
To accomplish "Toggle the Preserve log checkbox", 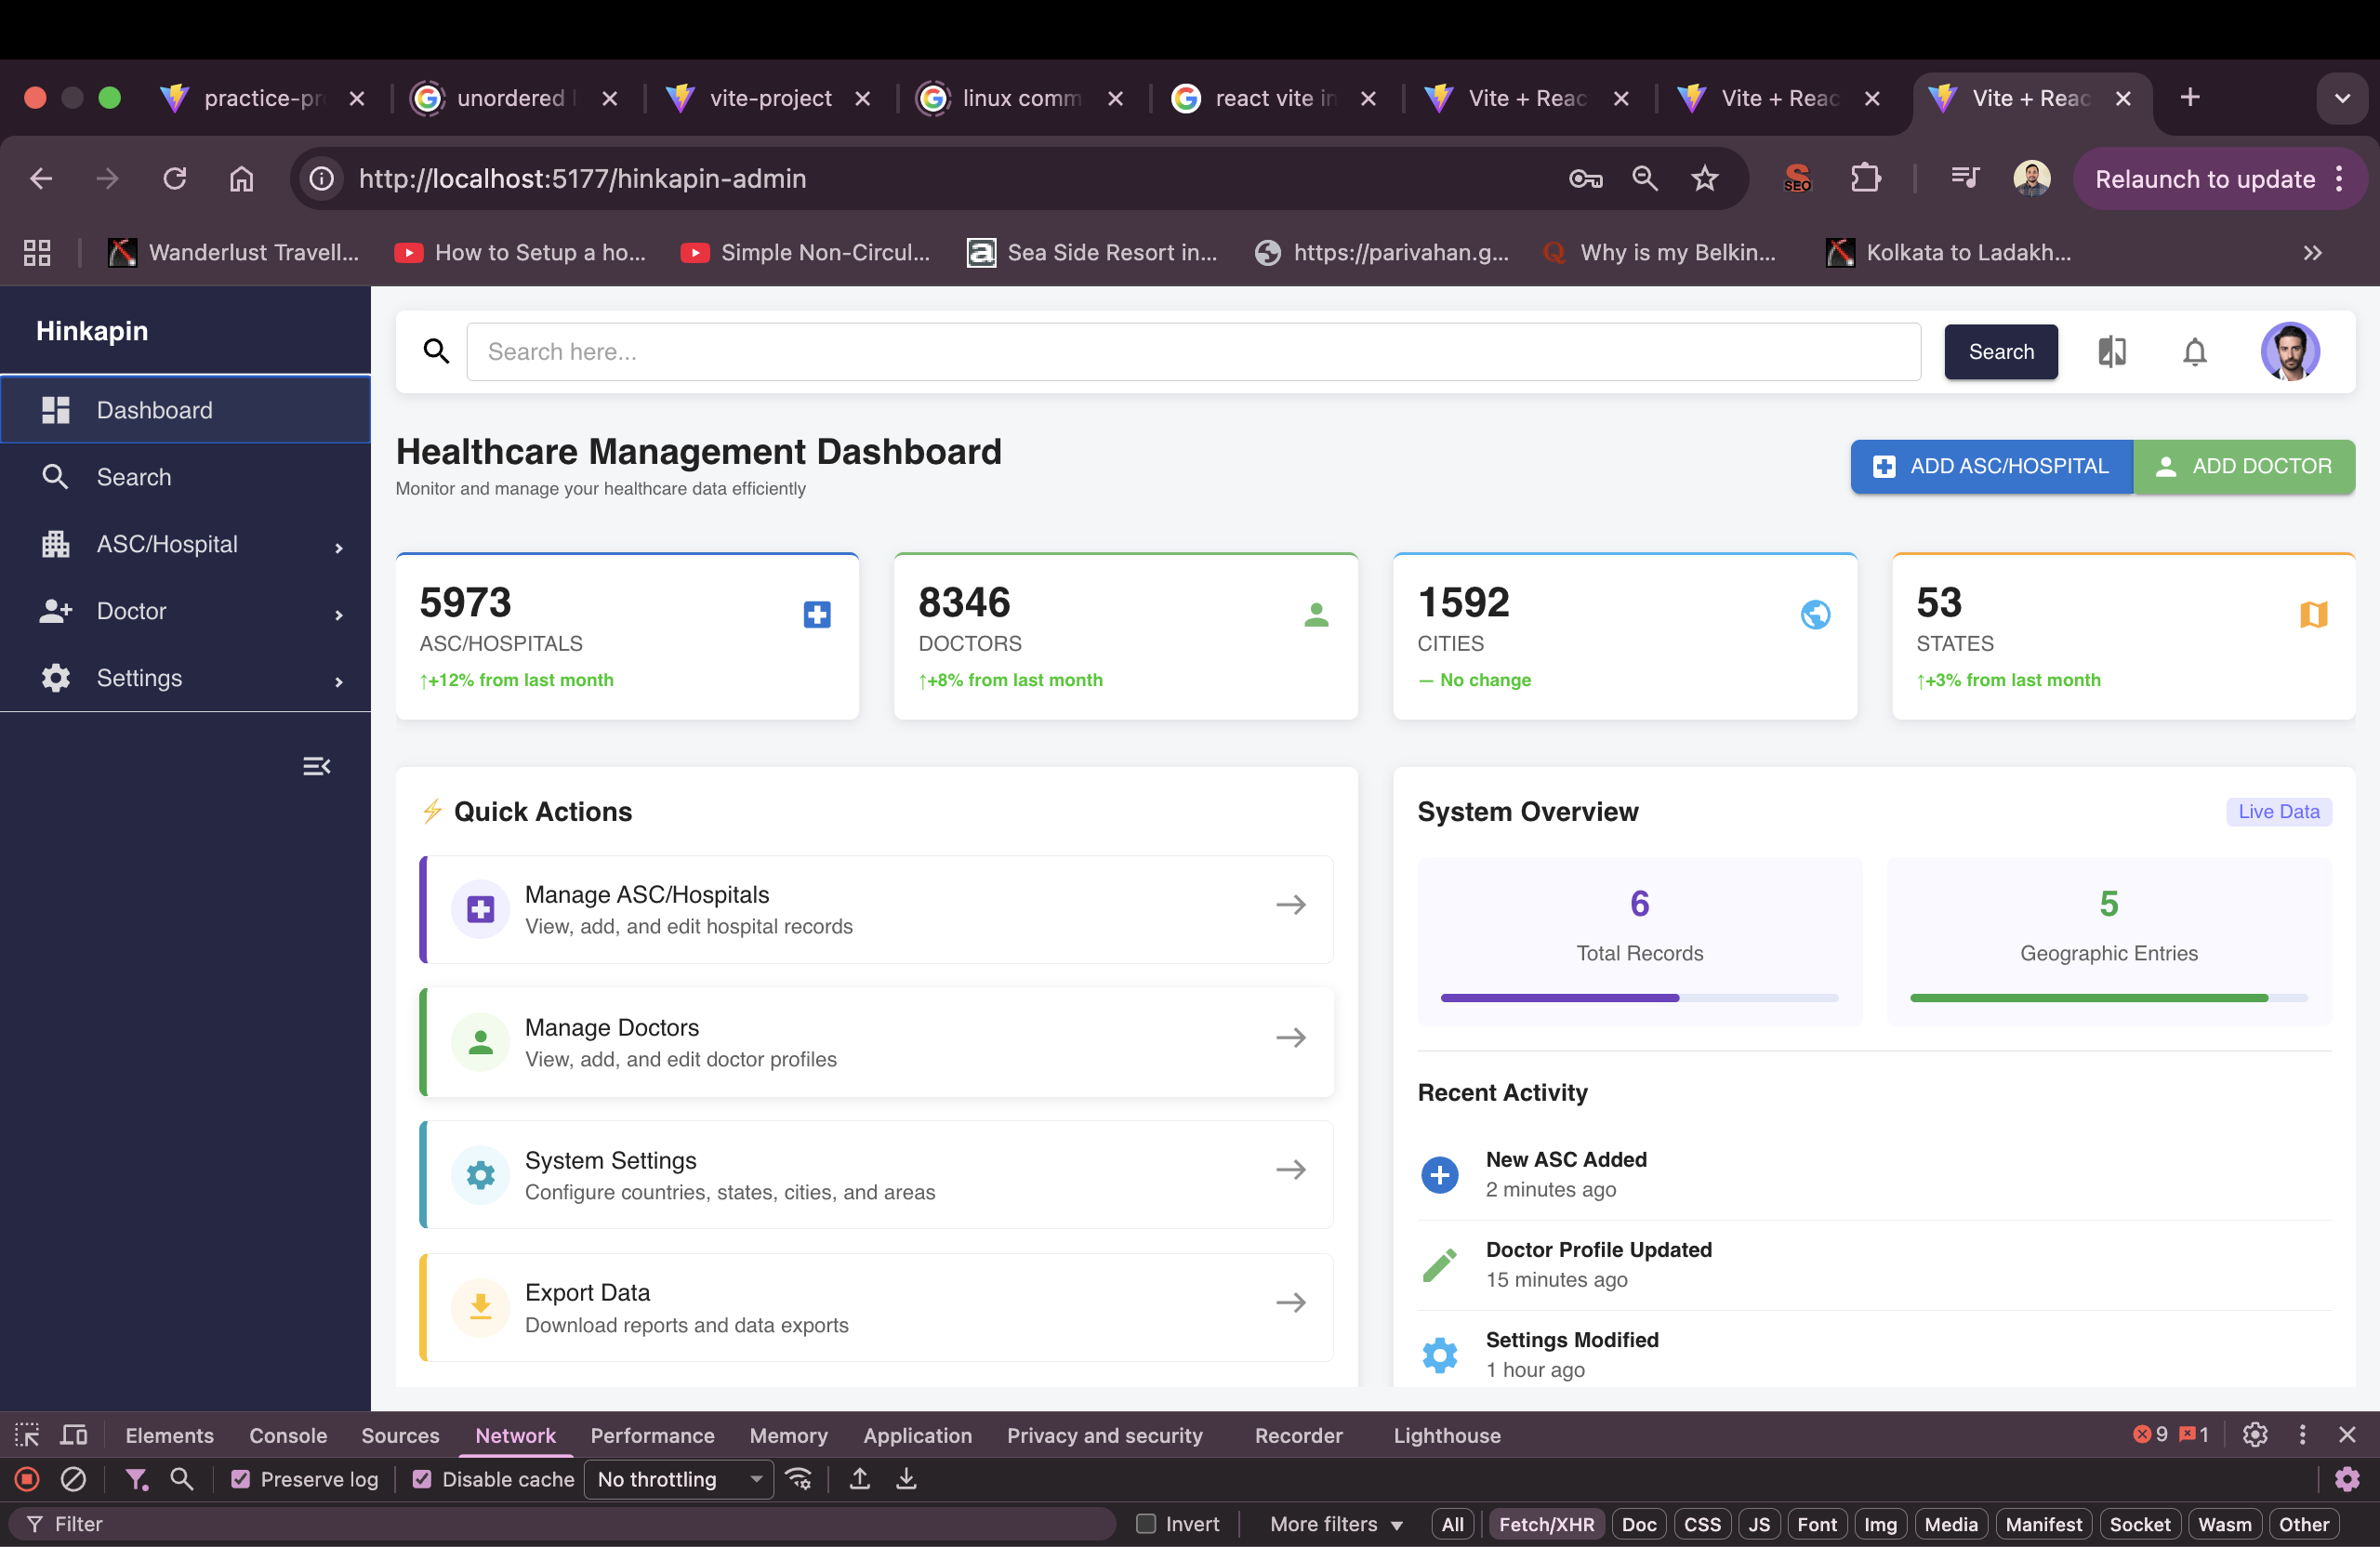I will pos(240,1479).
